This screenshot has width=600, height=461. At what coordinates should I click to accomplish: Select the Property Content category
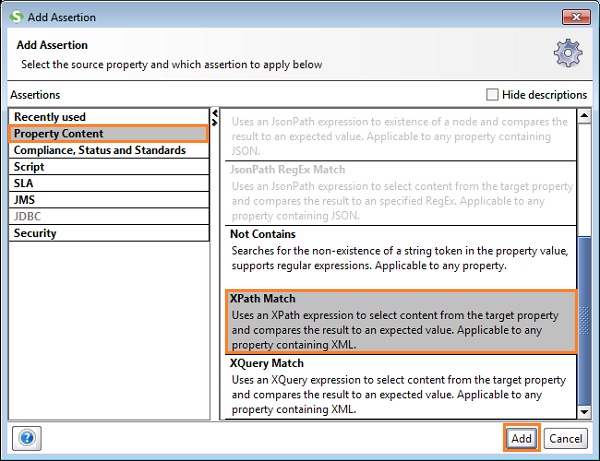click(58, 134)
